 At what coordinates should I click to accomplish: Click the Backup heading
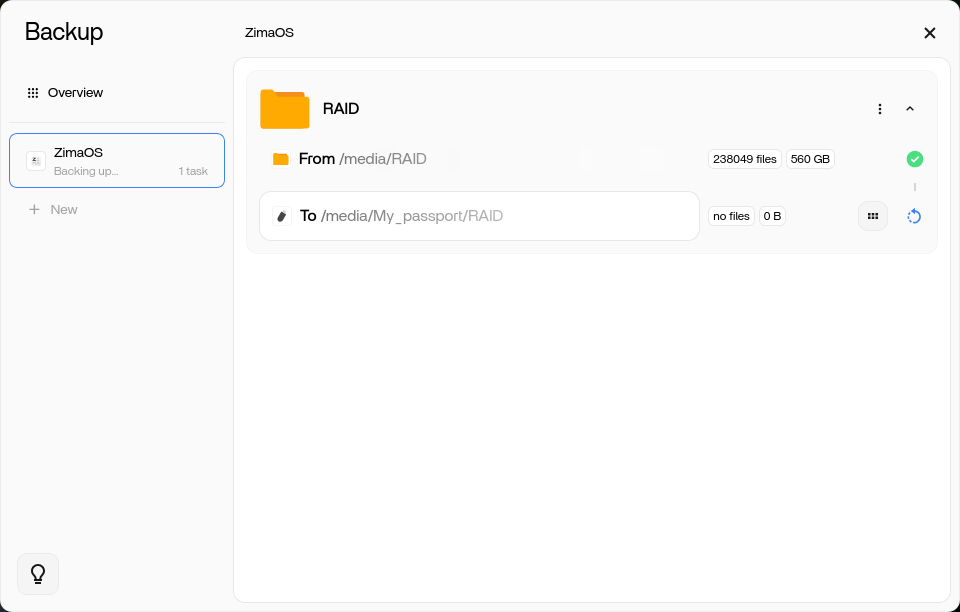(64, 31)
